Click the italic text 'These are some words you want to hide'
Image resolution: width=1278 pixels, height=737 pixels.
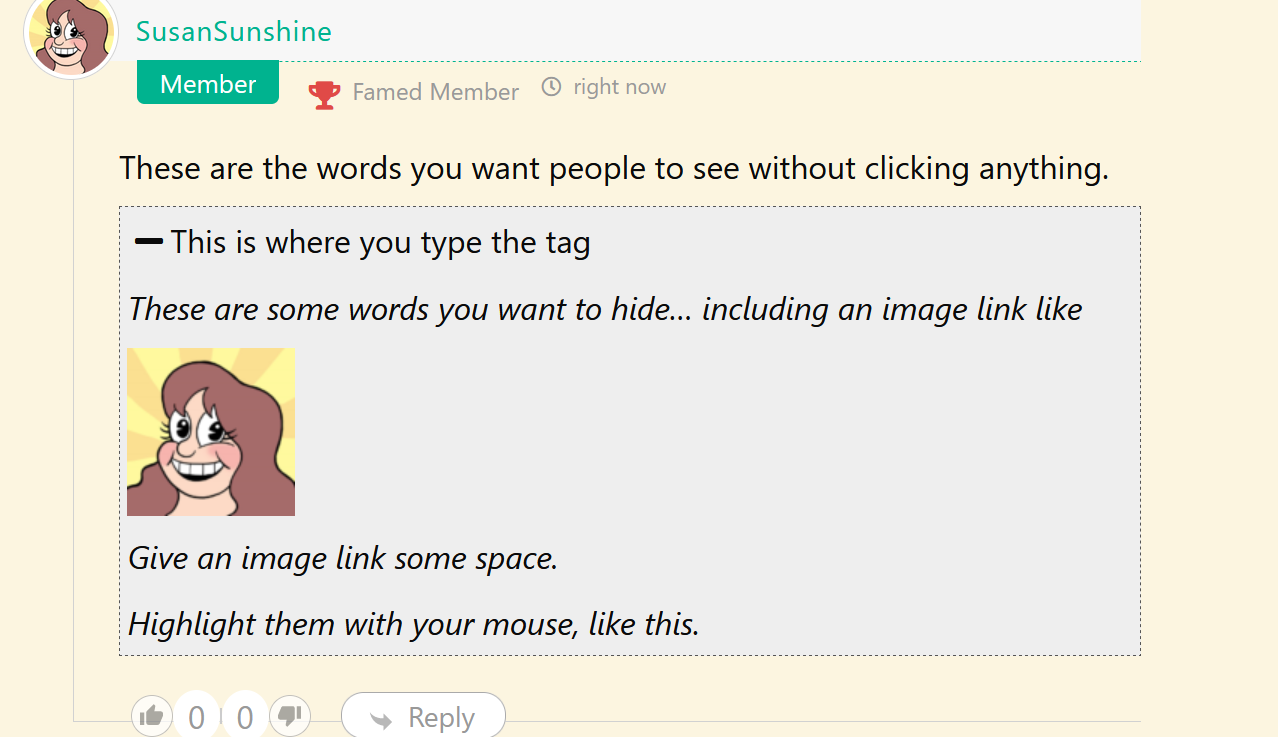pyautogui.click(x=400, y=308)
